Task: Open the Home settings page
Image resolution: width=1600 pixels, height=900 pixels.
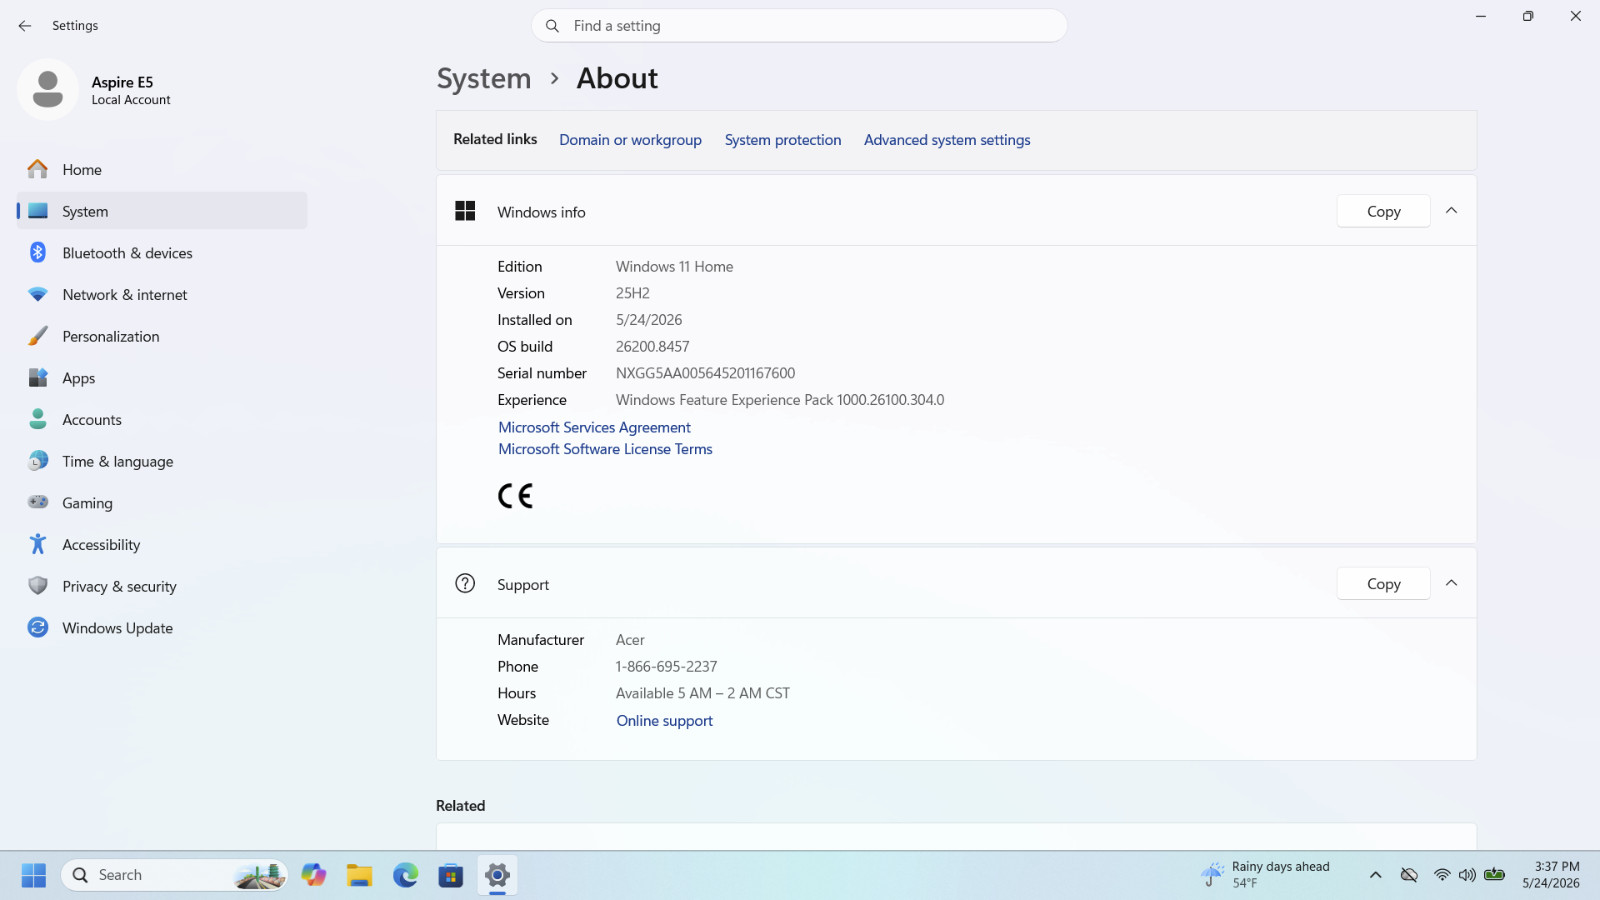Action: (162, 170)
